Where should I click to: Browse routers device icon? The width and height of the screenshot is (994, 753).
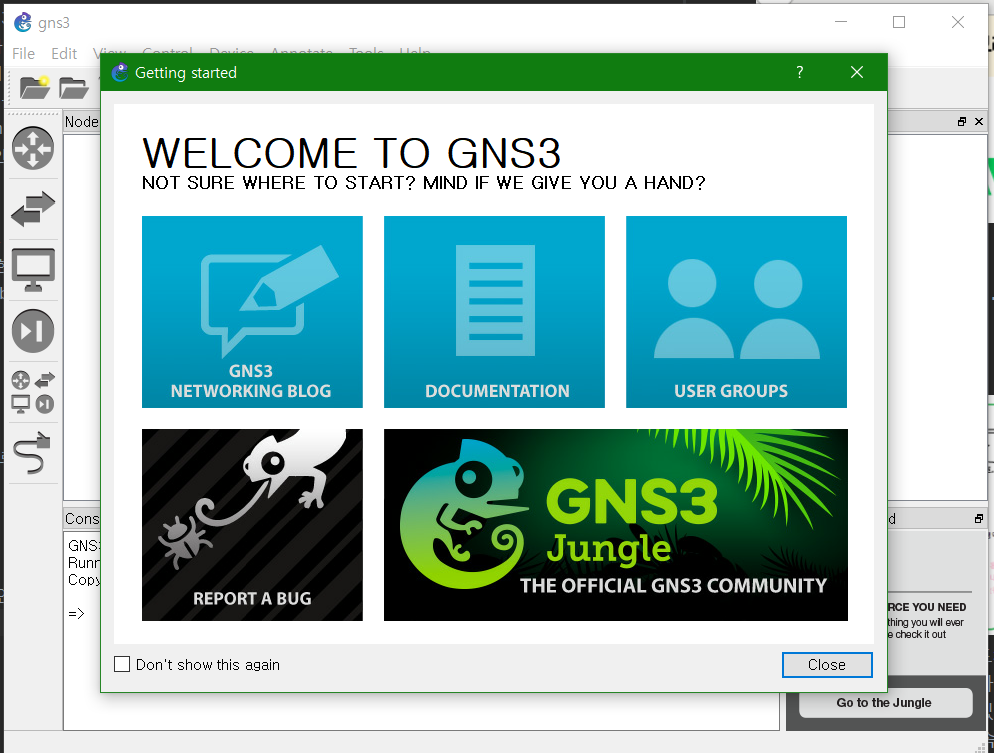point(33,148)
